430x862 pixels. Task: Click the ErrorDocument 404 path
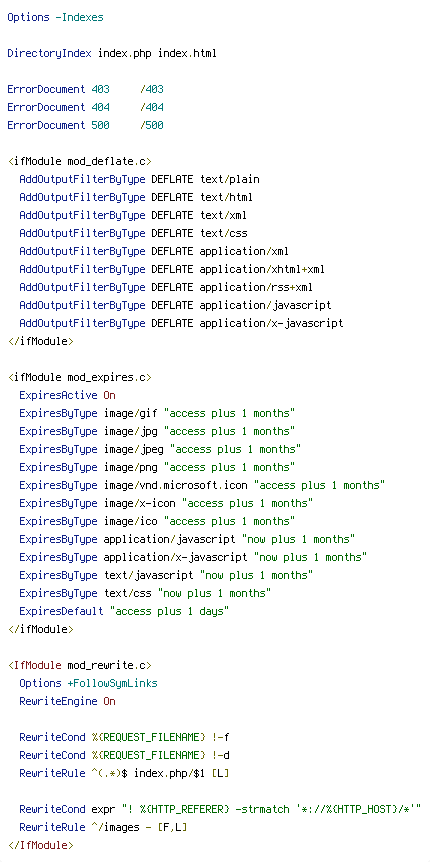152,107
